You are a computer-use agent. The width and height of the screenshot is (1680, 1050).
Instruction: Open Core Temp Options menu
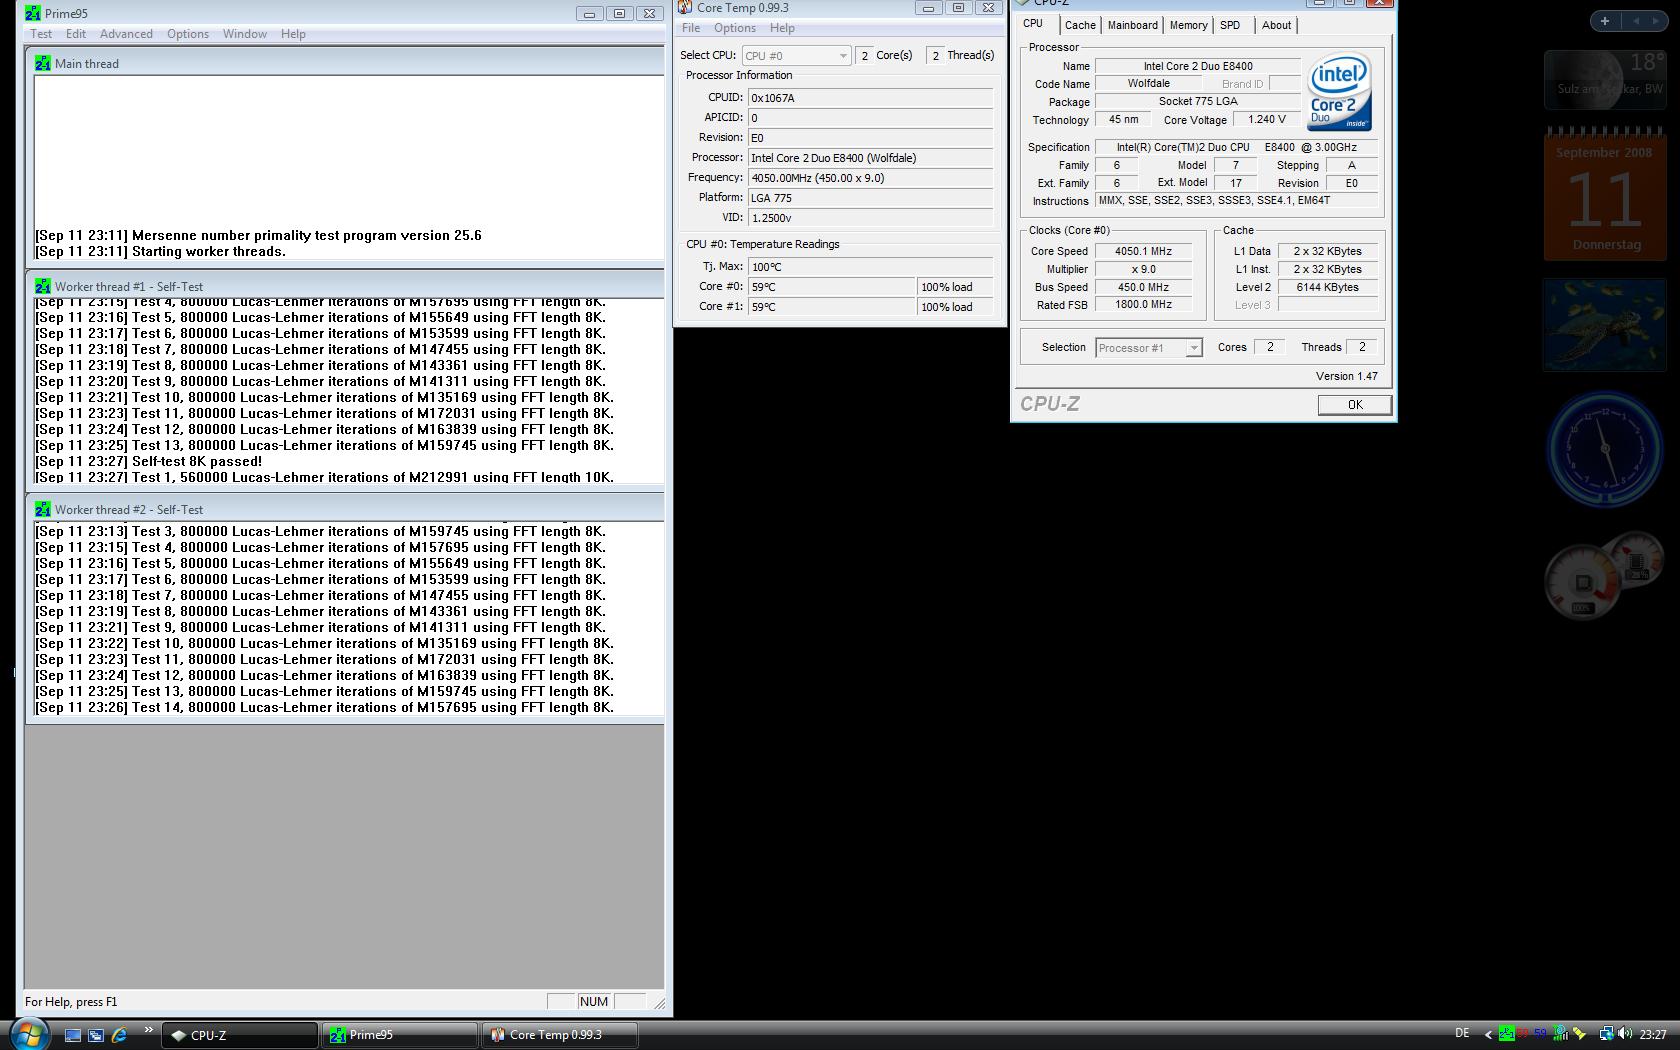pos(735,28)
